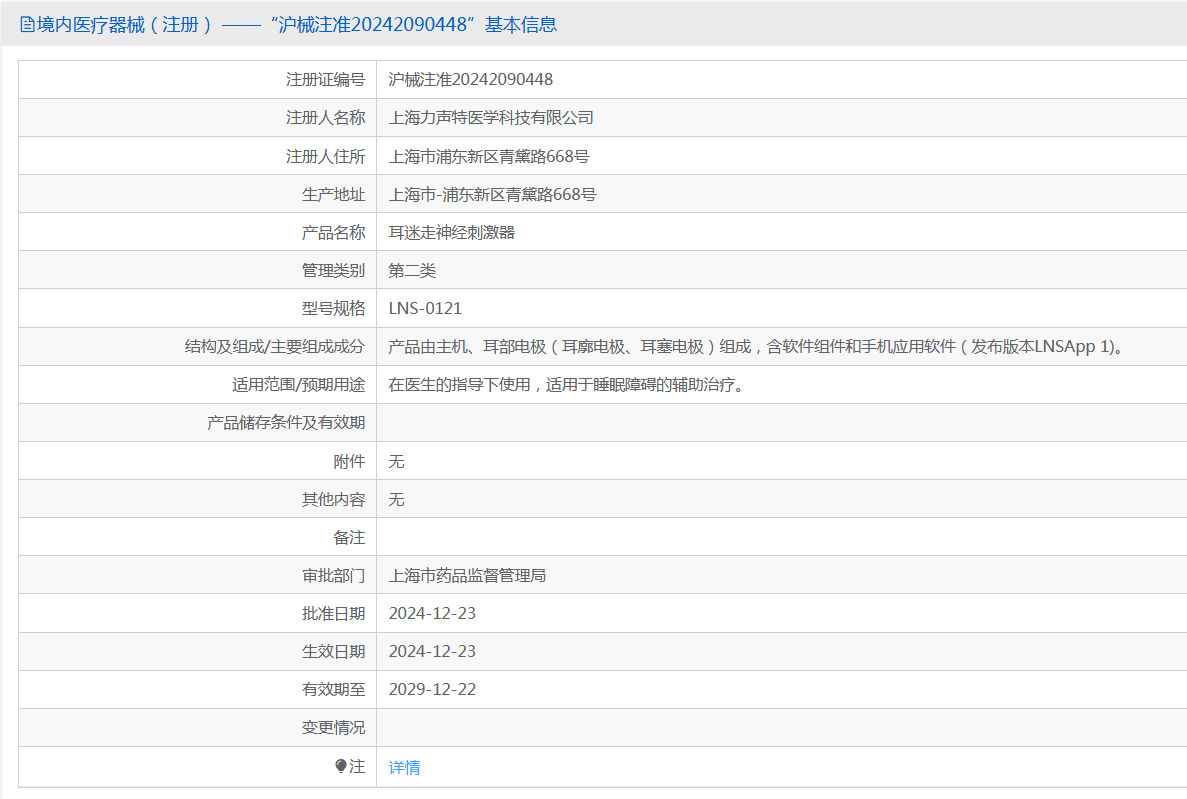Viewport: 1187px width, 799px height.
Task: Click the 附件 value 无
Action: click(x=396, y=461)
